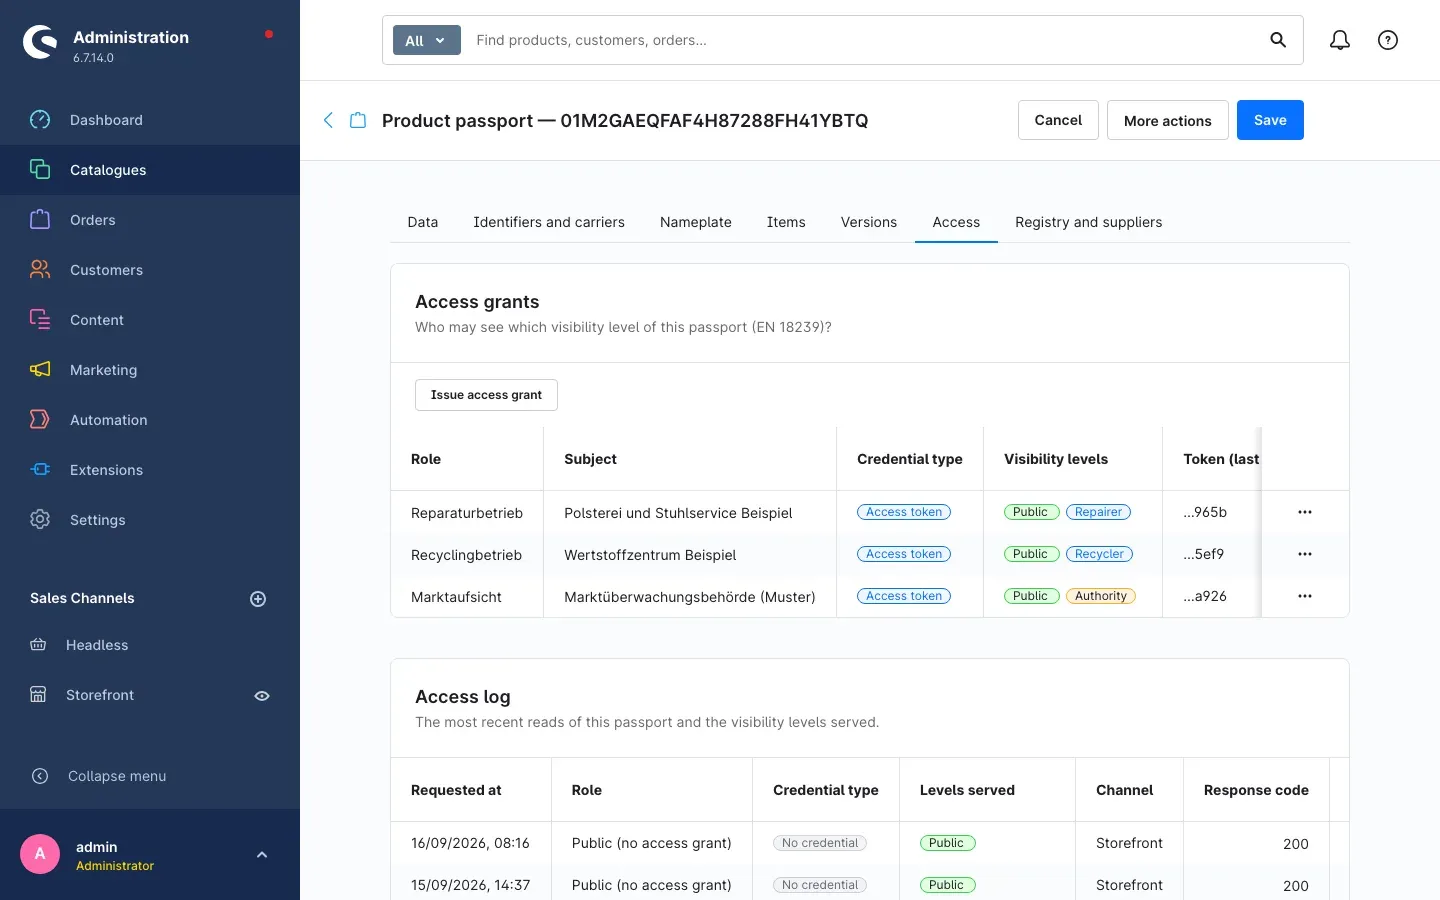
Task: Open row actions for Reparaturbetrieb grant
Action: coord(1305,512)
